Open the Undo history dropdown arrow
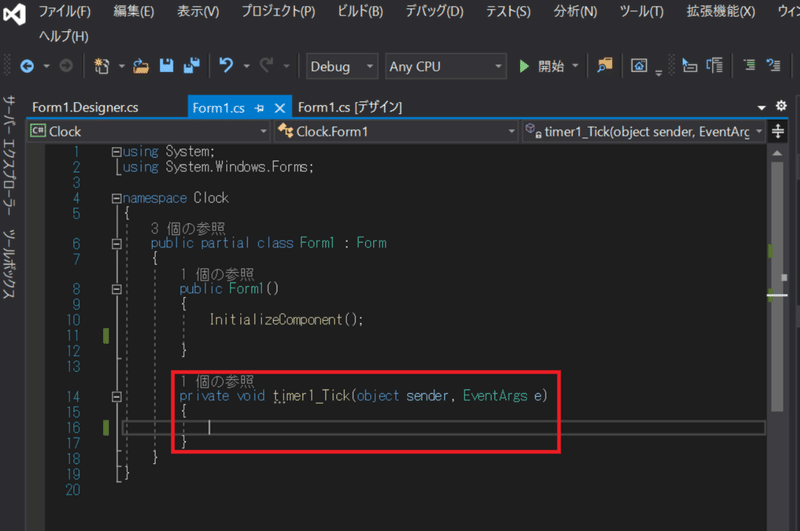This screenshot has height=531, width=800. point(246,66)
